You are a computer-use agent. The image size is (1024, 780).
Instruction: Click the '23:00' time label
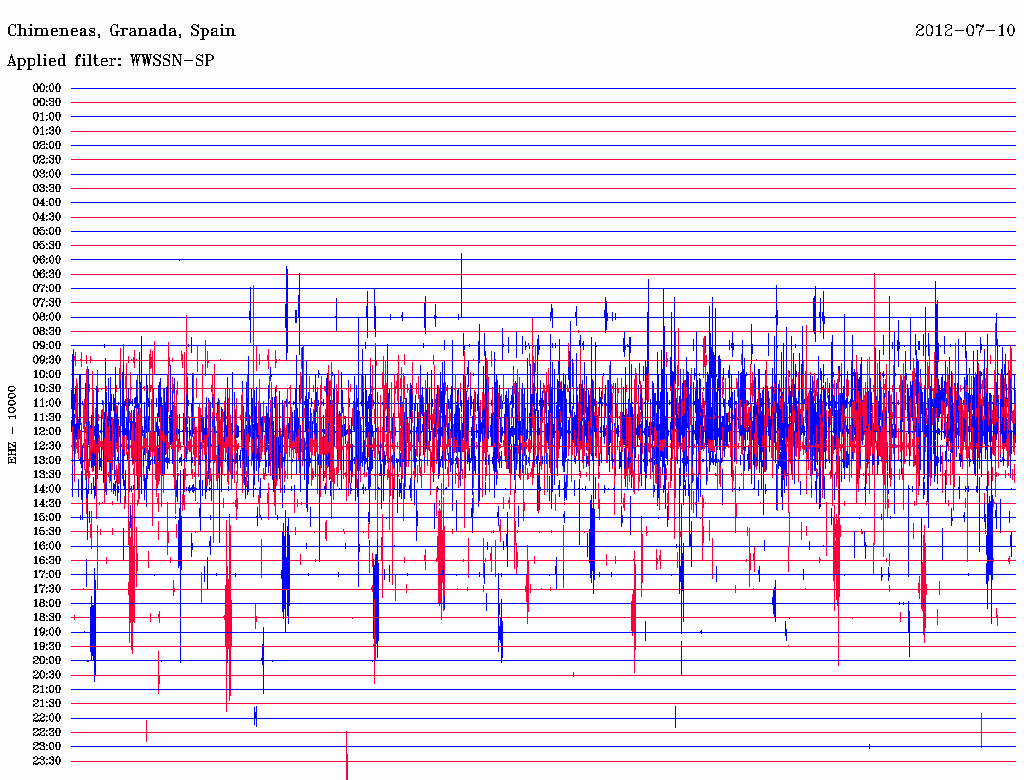click(46, 747)
